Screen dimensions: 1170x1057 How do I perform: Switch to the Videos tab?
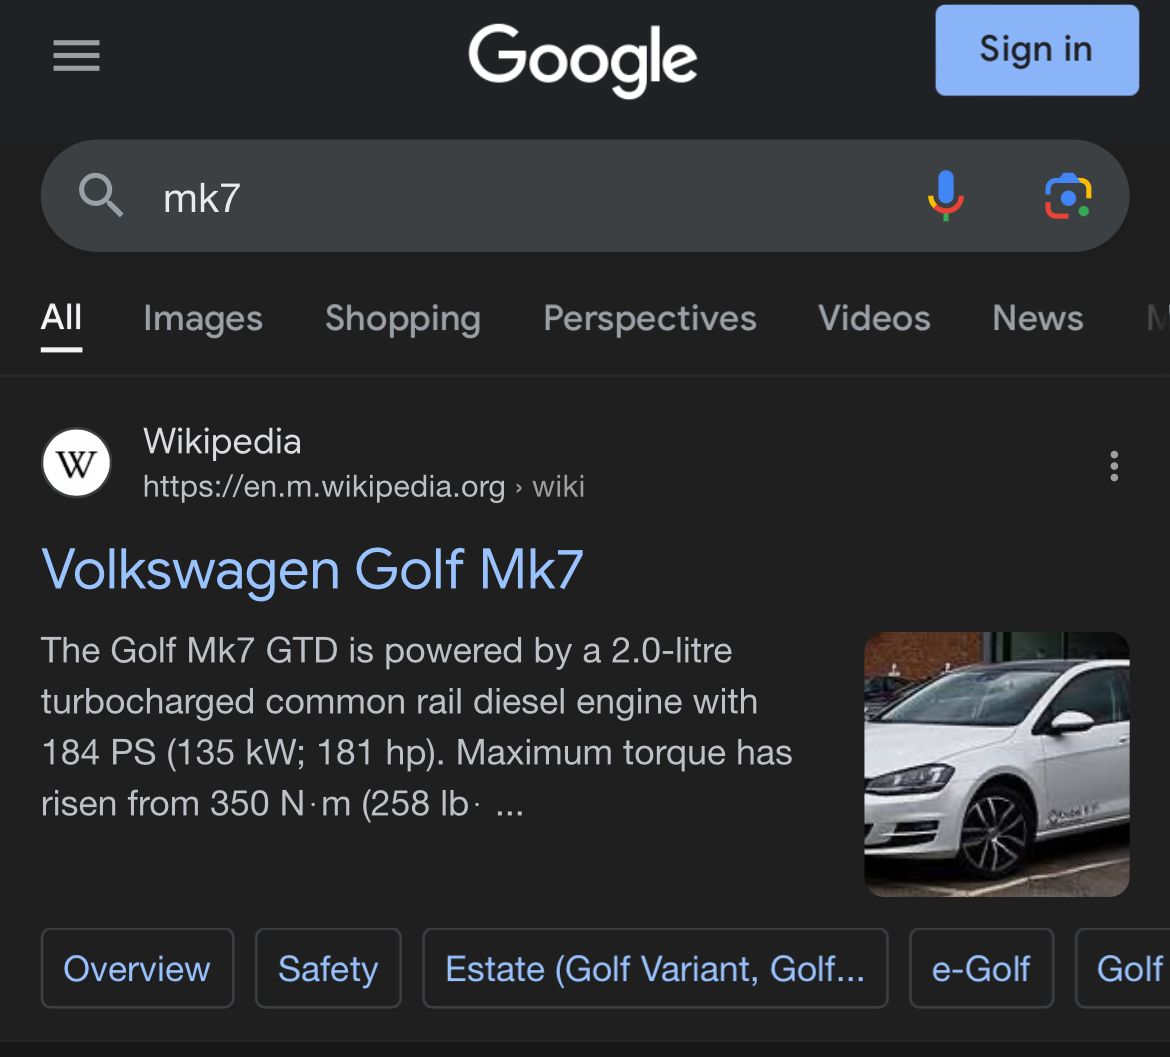click(874, 318)
